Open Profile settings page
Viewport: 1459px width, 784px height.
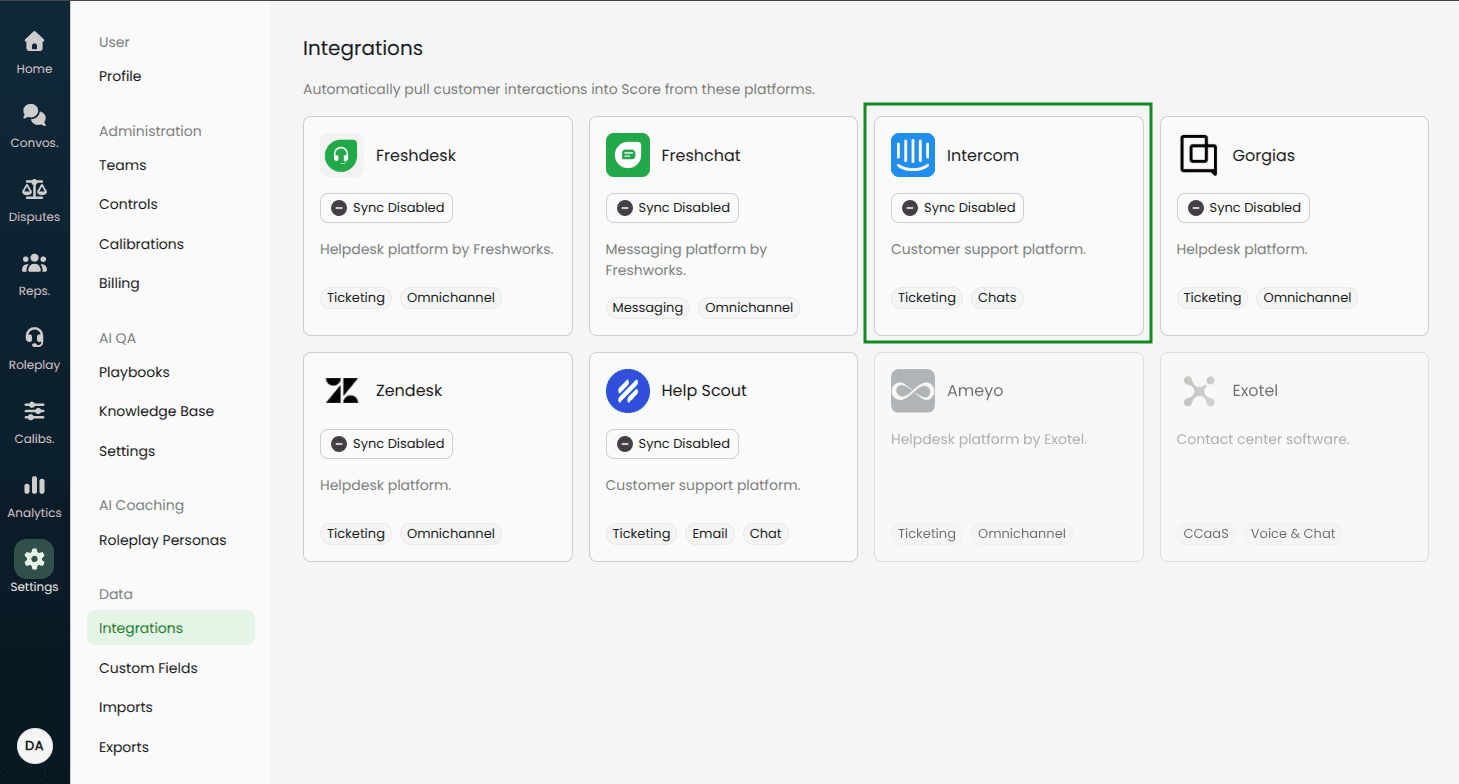tap(120, 76)
